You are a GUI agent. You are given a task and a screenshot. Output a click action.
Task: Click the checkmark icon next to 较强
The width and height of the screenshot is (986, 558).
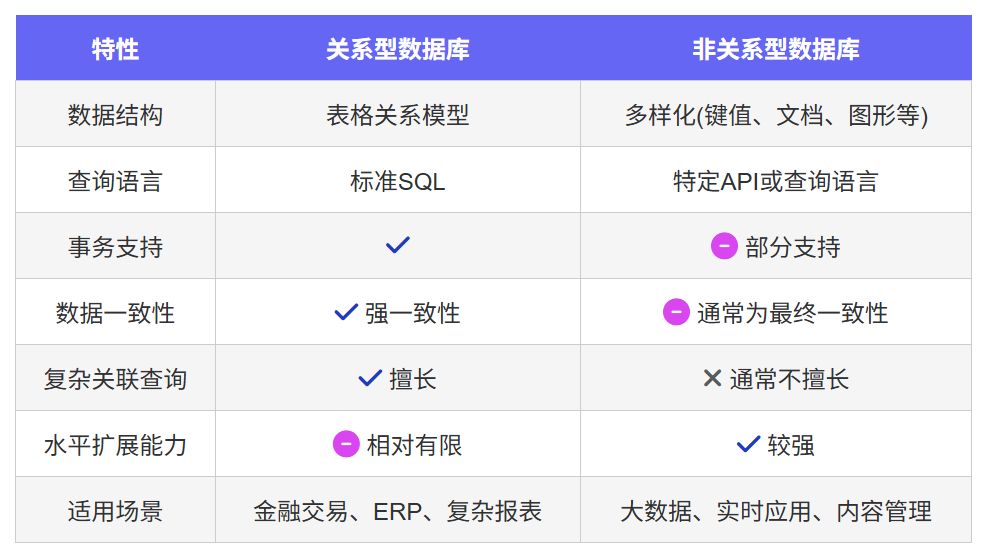(748, 444)
